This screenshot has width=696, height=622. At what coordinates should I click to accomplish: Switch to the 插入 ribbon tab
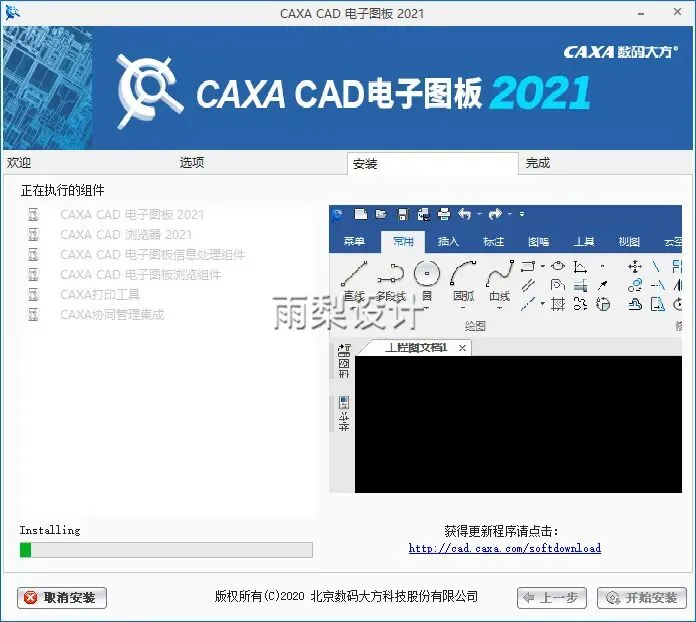[x=448, y=242]
